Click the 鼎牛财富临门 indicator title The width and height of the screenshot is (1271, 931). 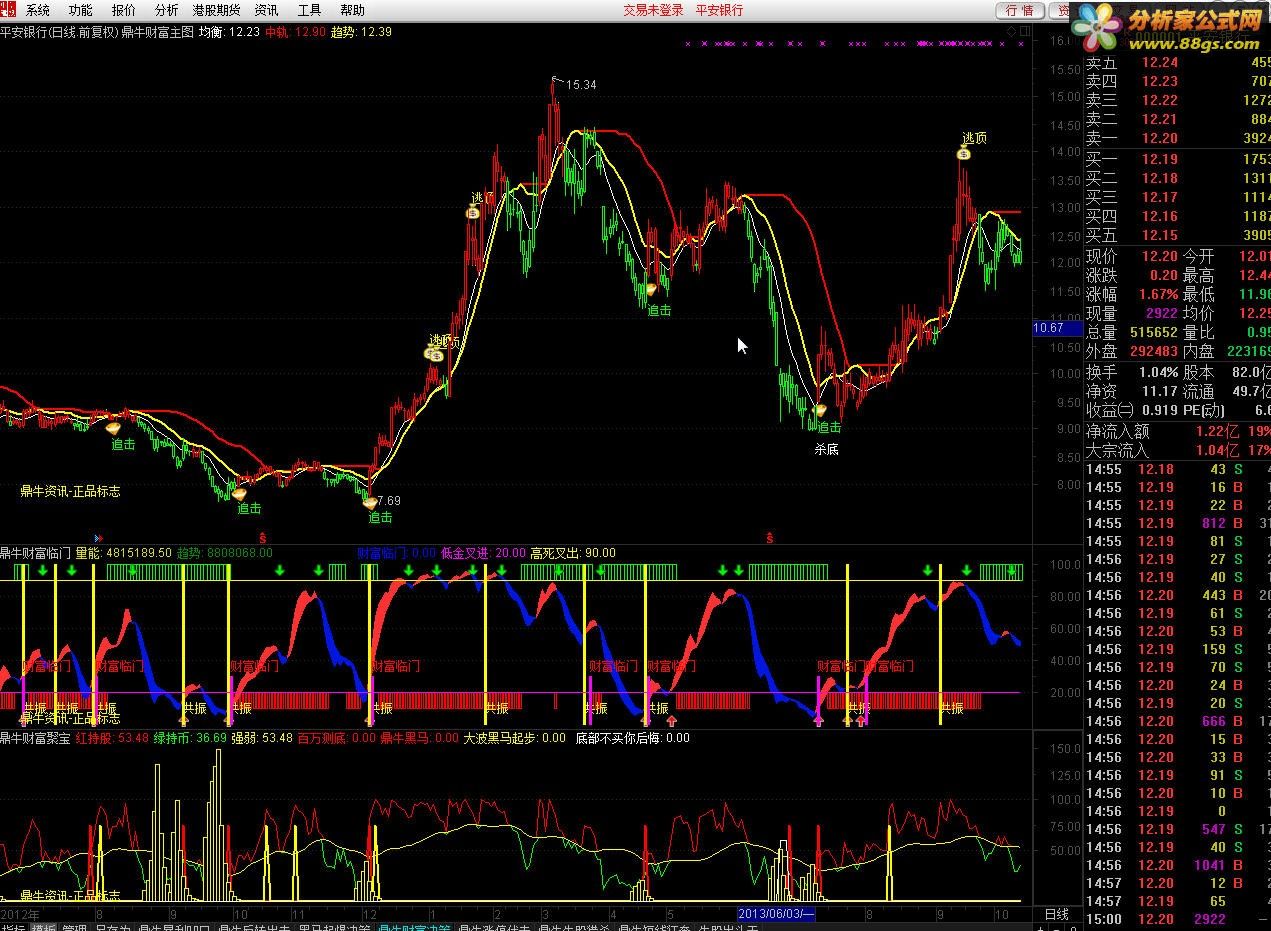(x=36, y=553)
